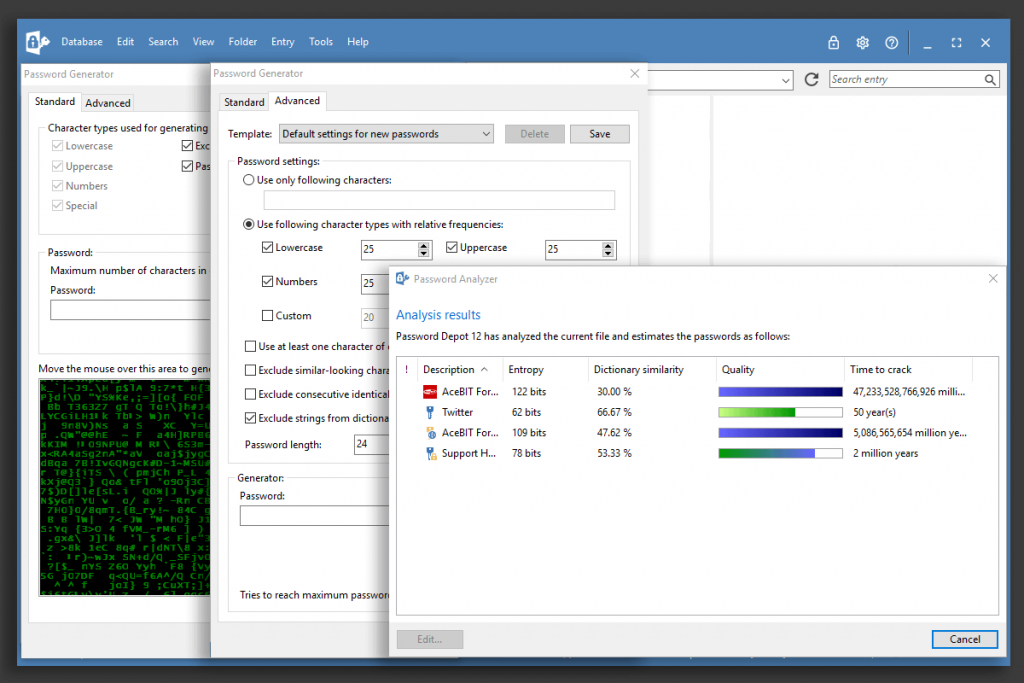Sort by Time to crack column
Image resolution: width=1024 pixels, height=683 pixels.
[x=908, y=370]
